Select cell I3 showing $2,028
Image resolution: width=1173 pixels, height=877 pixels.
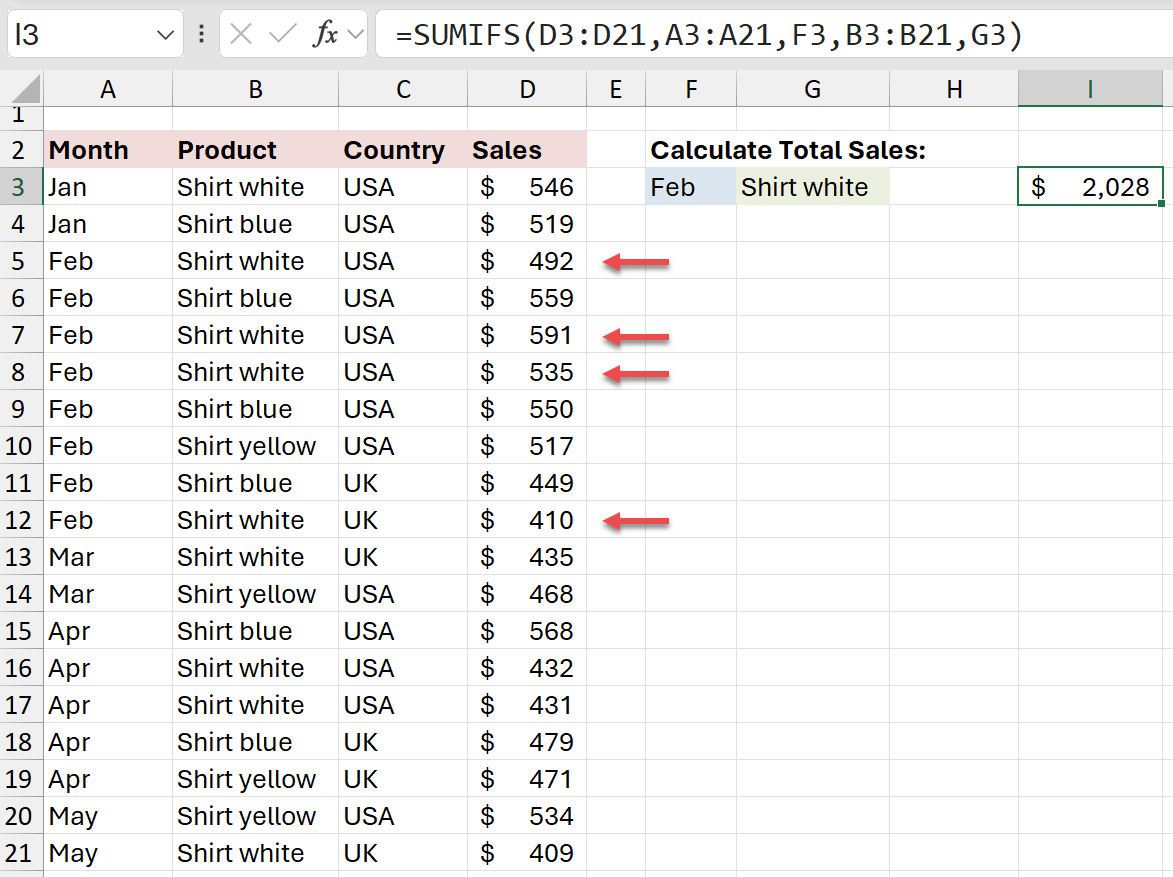coord(1089,187)
